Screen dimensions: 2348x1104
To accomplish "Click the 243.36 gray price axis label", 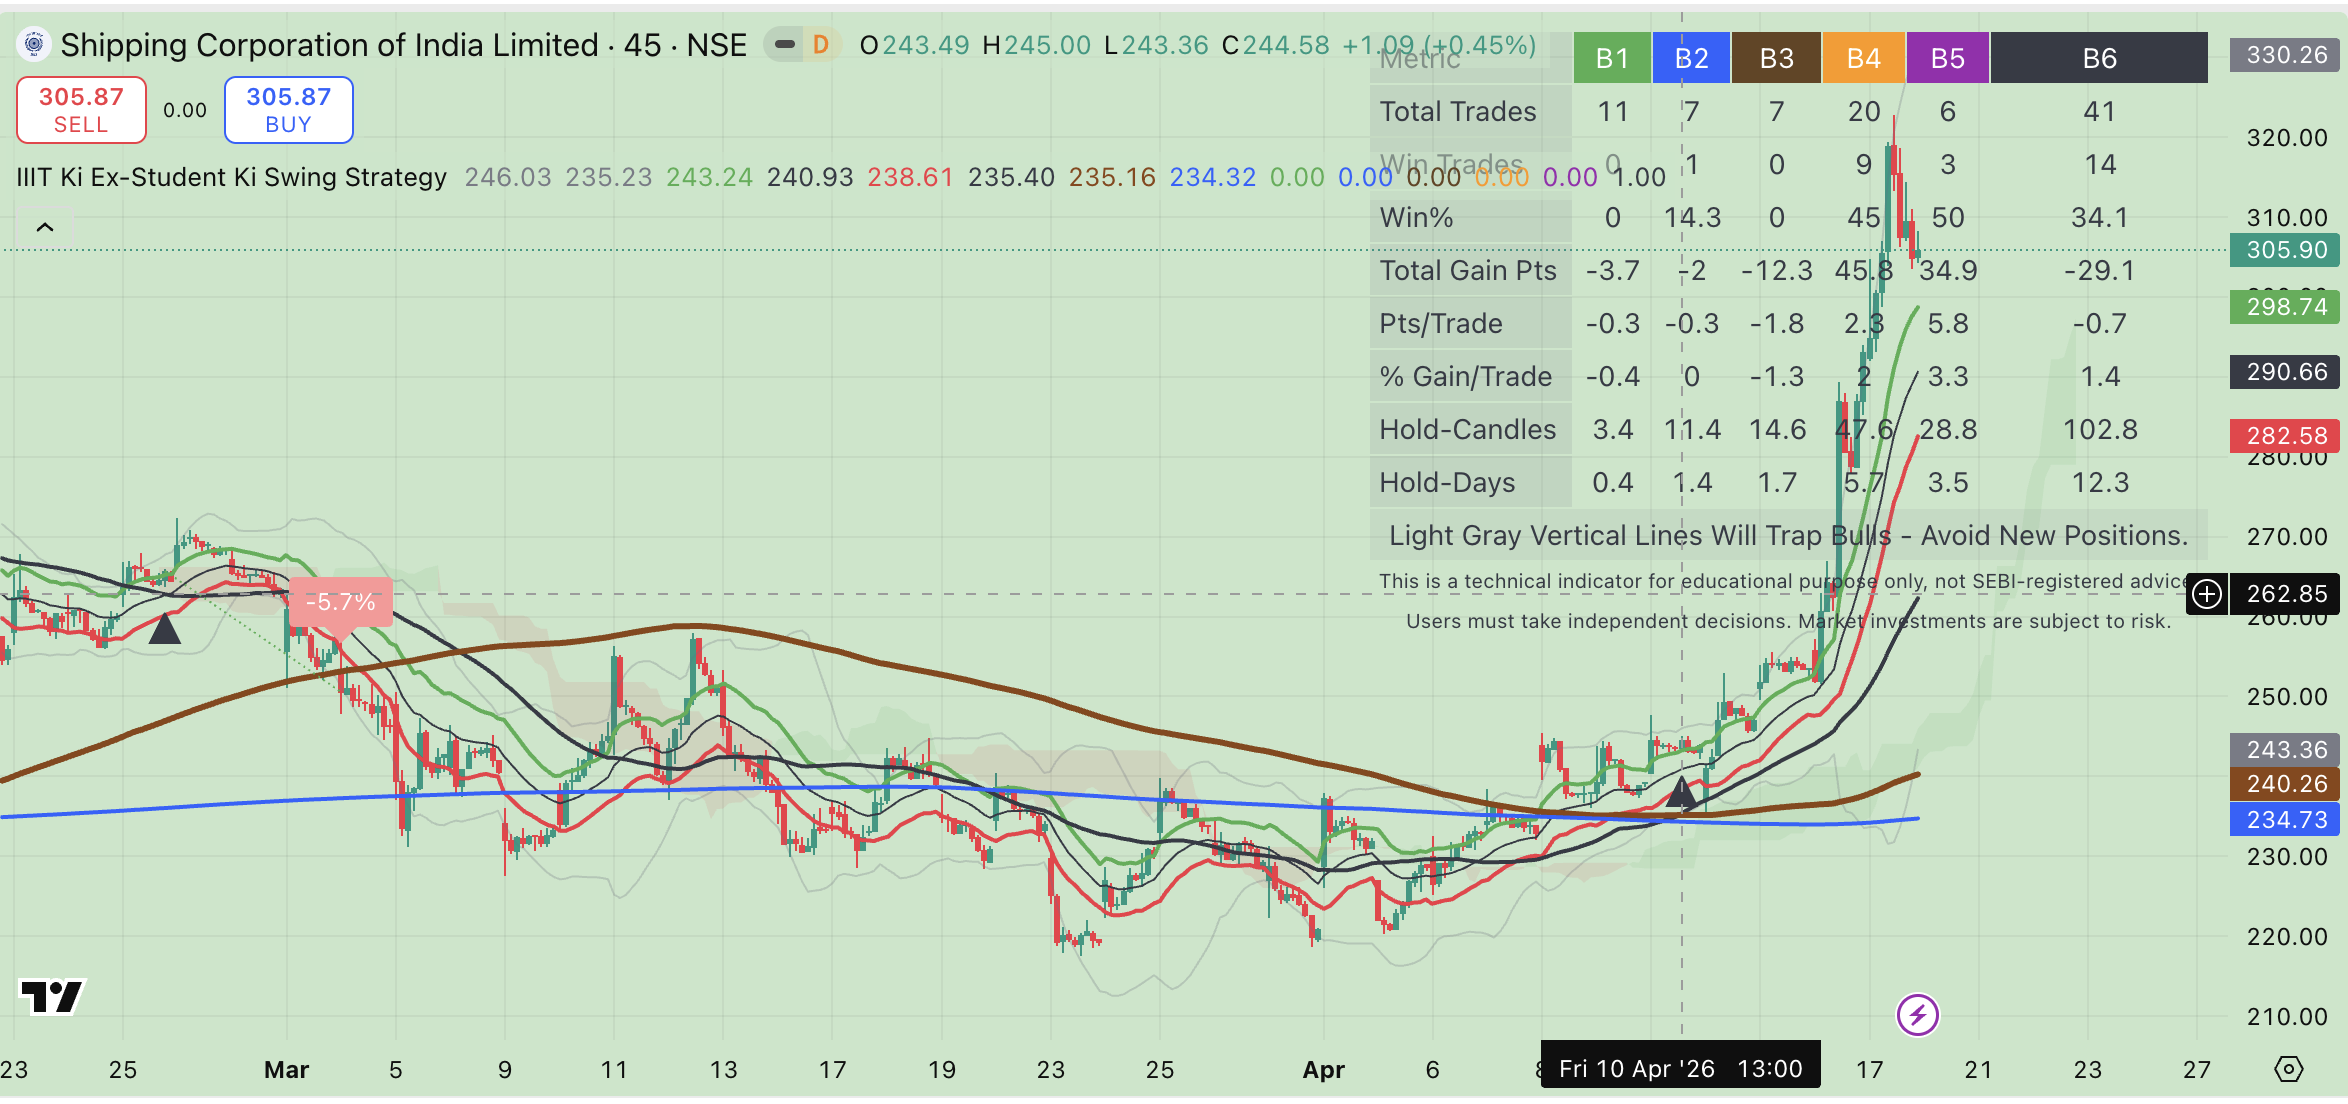I will tap(2287, 750).
